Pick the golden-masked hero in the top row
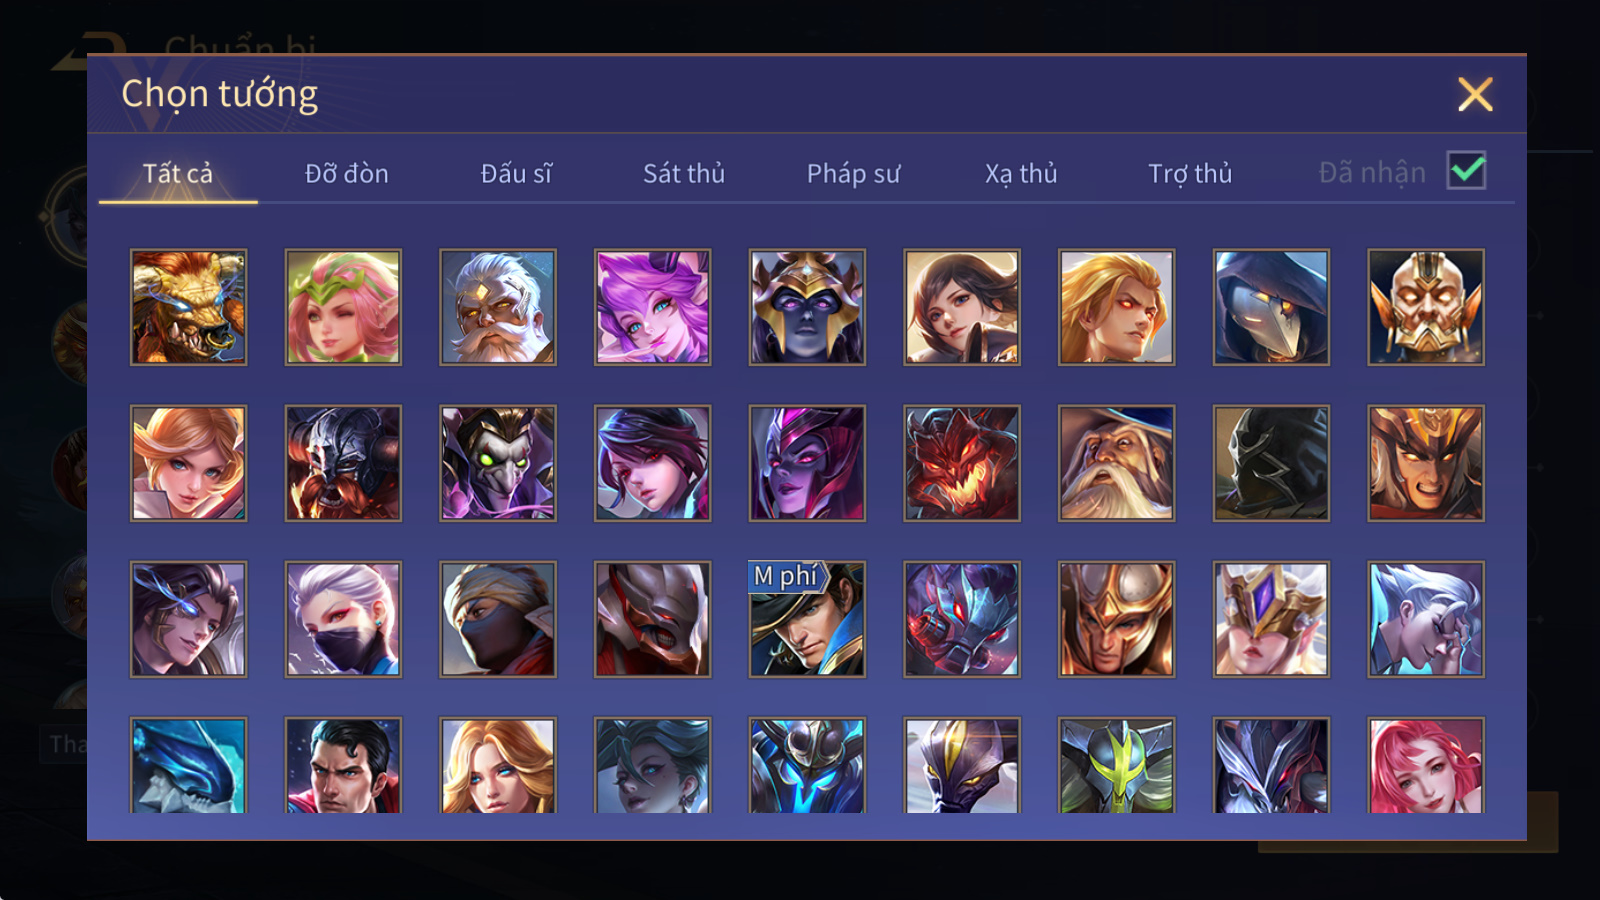The height and width of the screenshot is (900, 1600). [x=1426, y=307]
